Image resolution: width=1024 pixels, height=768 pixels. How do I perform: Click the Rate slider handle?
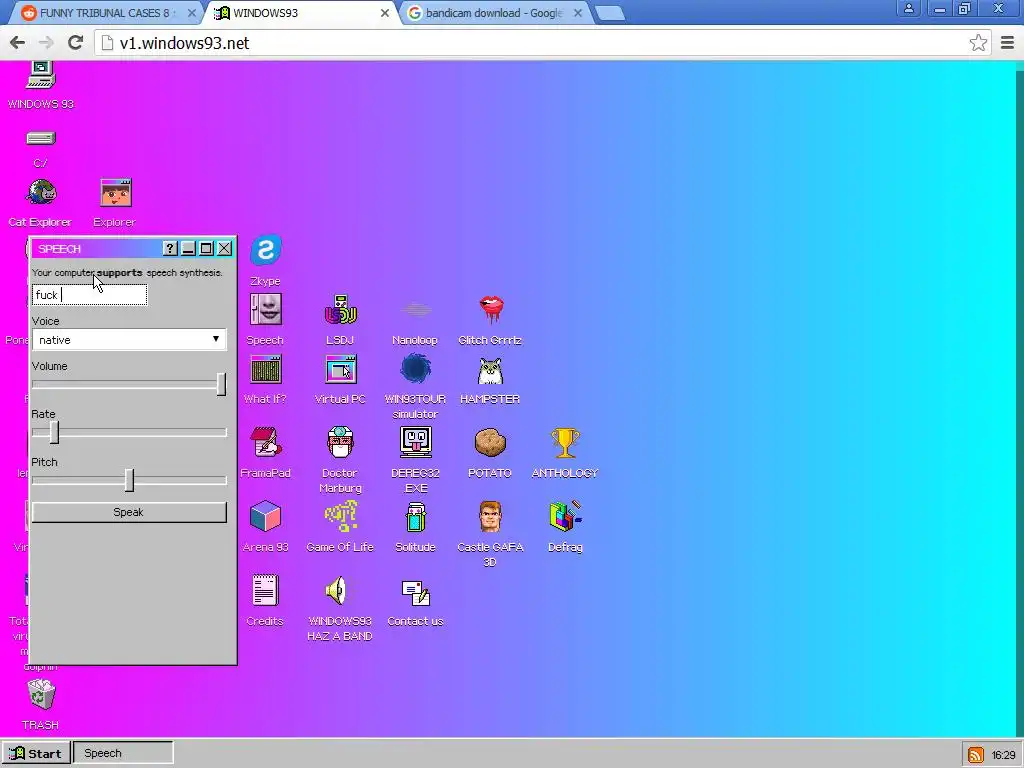pyautogui.click(x=55, y=432)
